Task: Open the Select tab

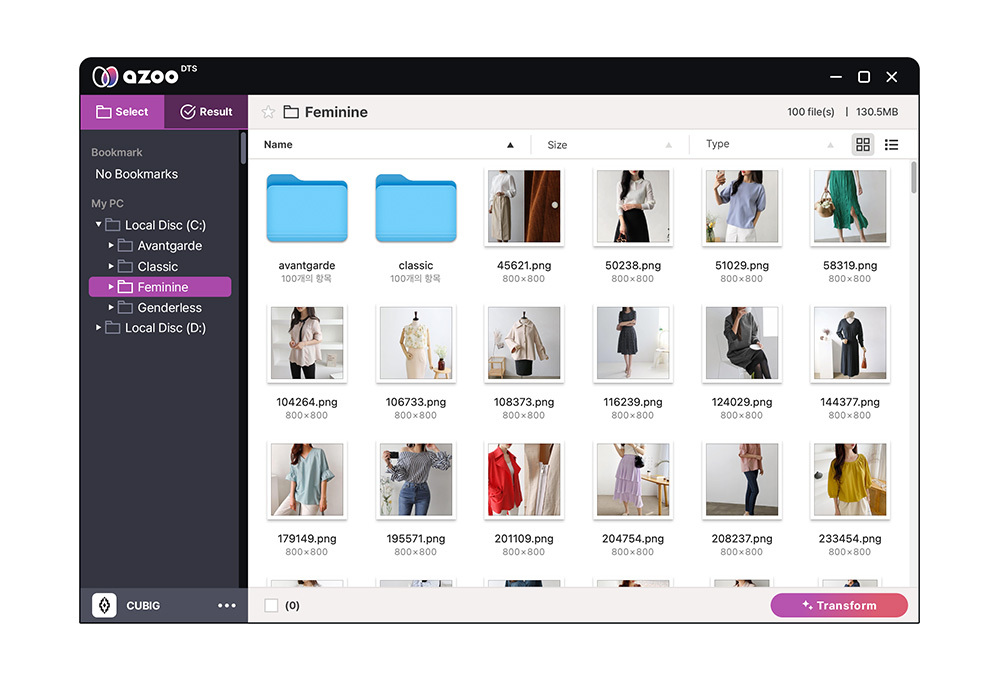Action: point(122,112)
